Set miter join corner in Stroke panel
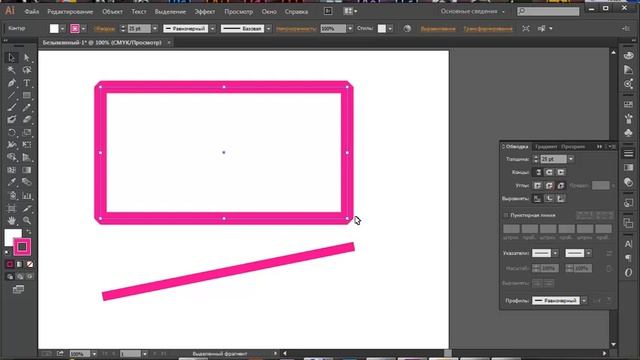This screenshot has height=360, width=640. 538,186
